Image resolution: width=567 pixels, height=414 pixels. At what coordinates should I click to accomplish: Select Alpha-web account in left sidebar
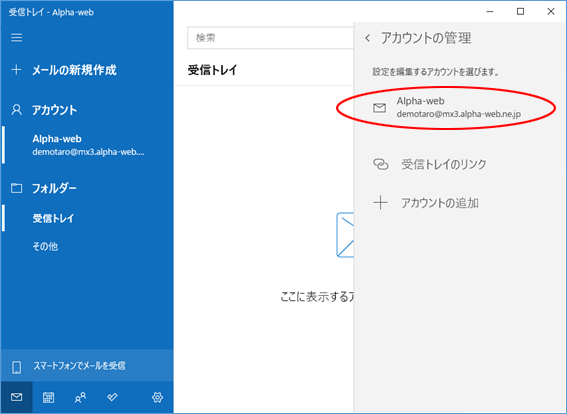coord(87,145)
